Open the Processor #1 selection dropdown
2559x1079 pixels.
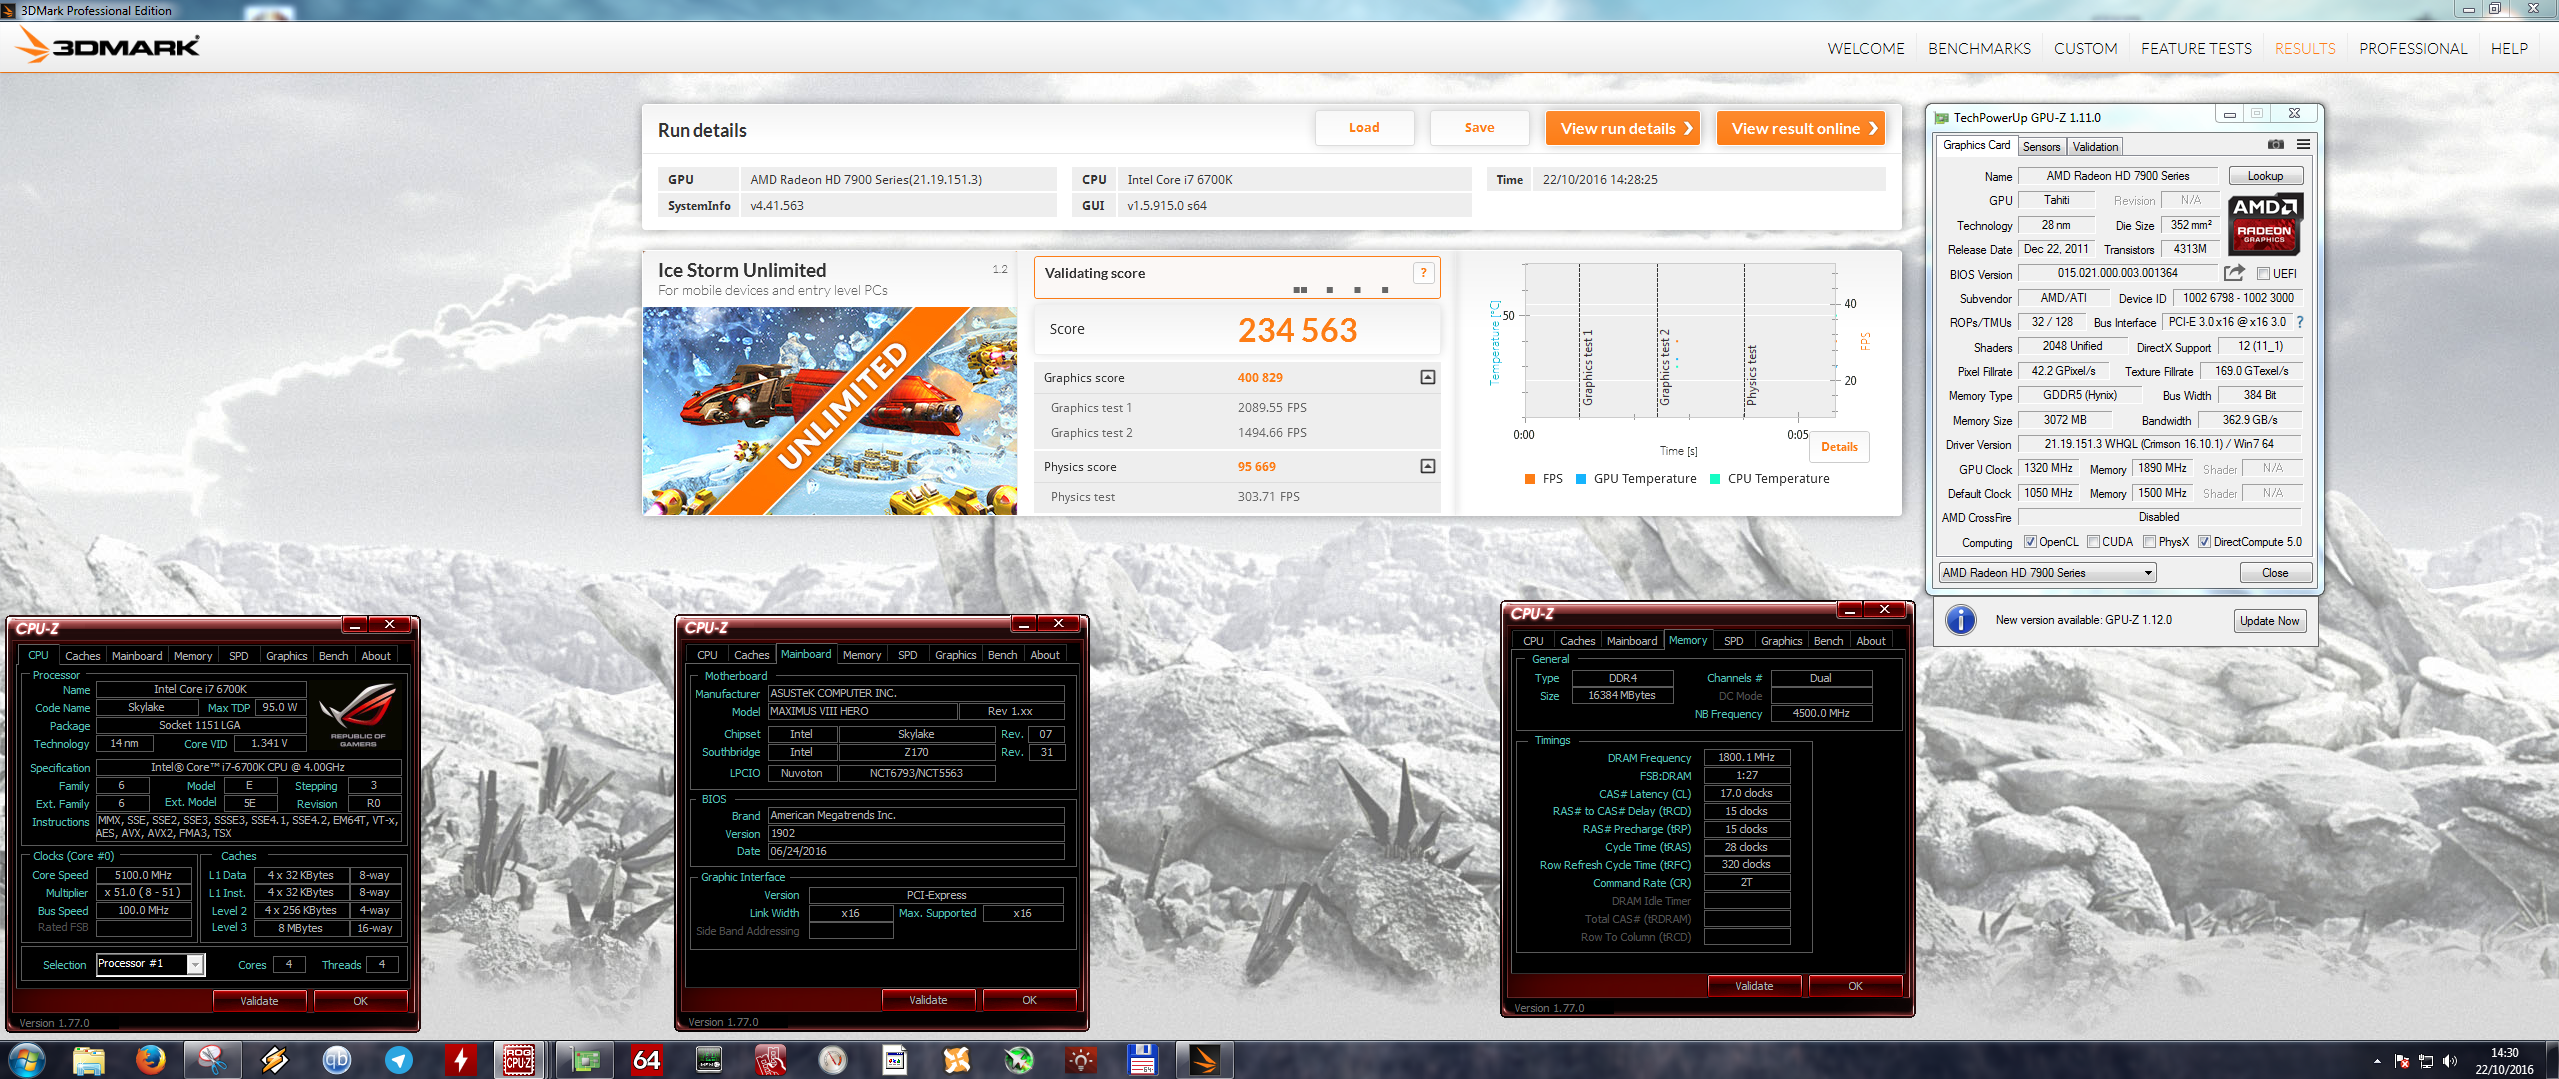[x=150, y=964]
